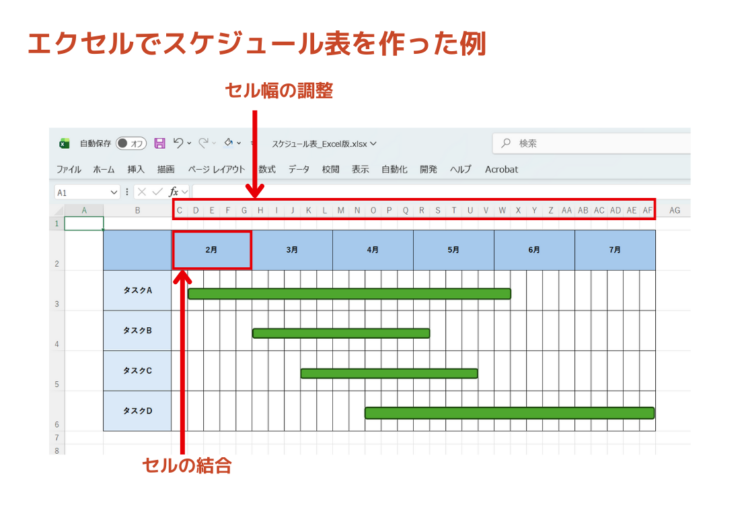
Task: Click the Select All corner triangle
Action: [59, 210]
